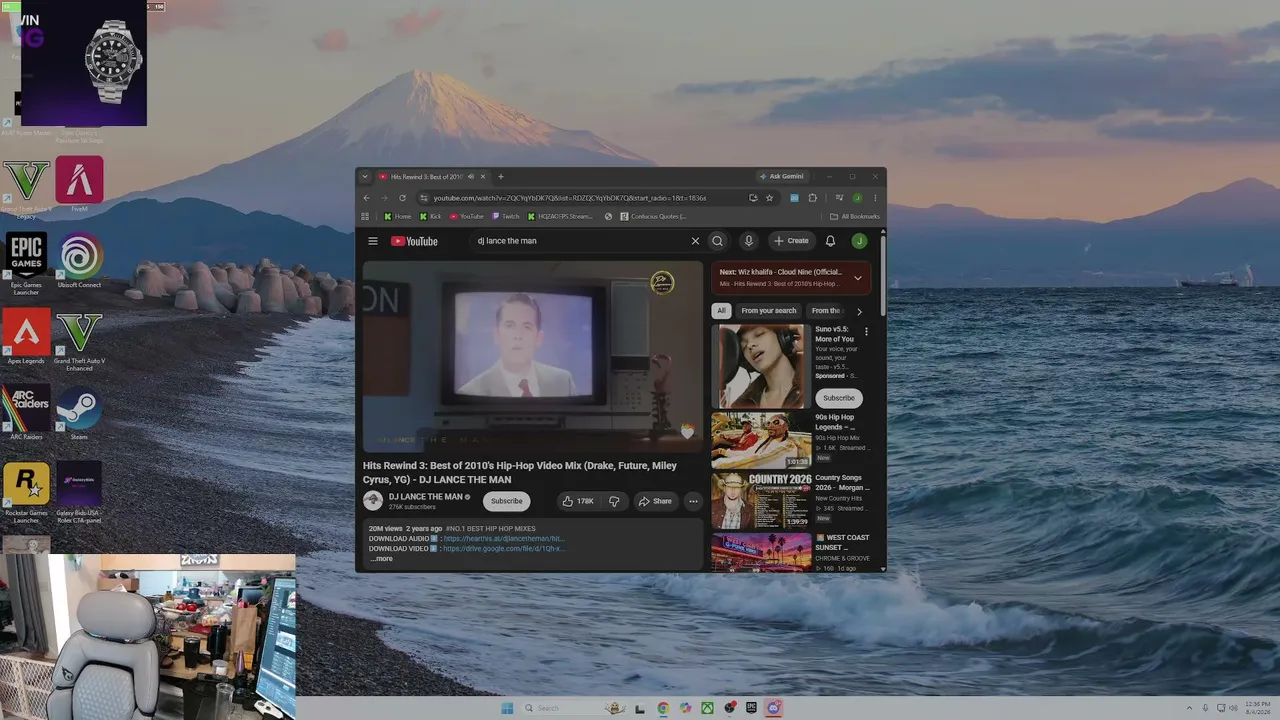The height and width of the screenshot is (720, 1280).
Task: Open Epic Games Launcher desktop shortcut
Action: coord(26,264)
